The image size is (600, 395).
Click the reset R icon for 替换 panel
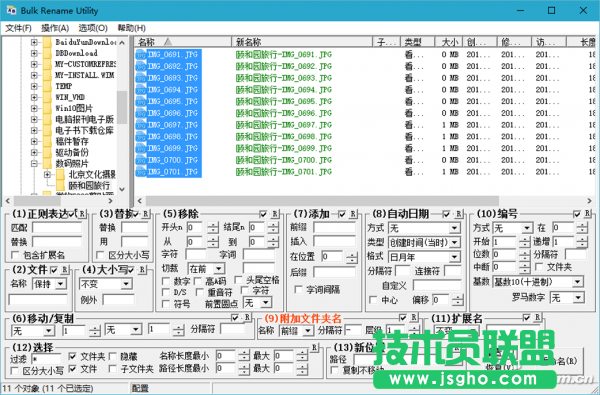(145, 214)
